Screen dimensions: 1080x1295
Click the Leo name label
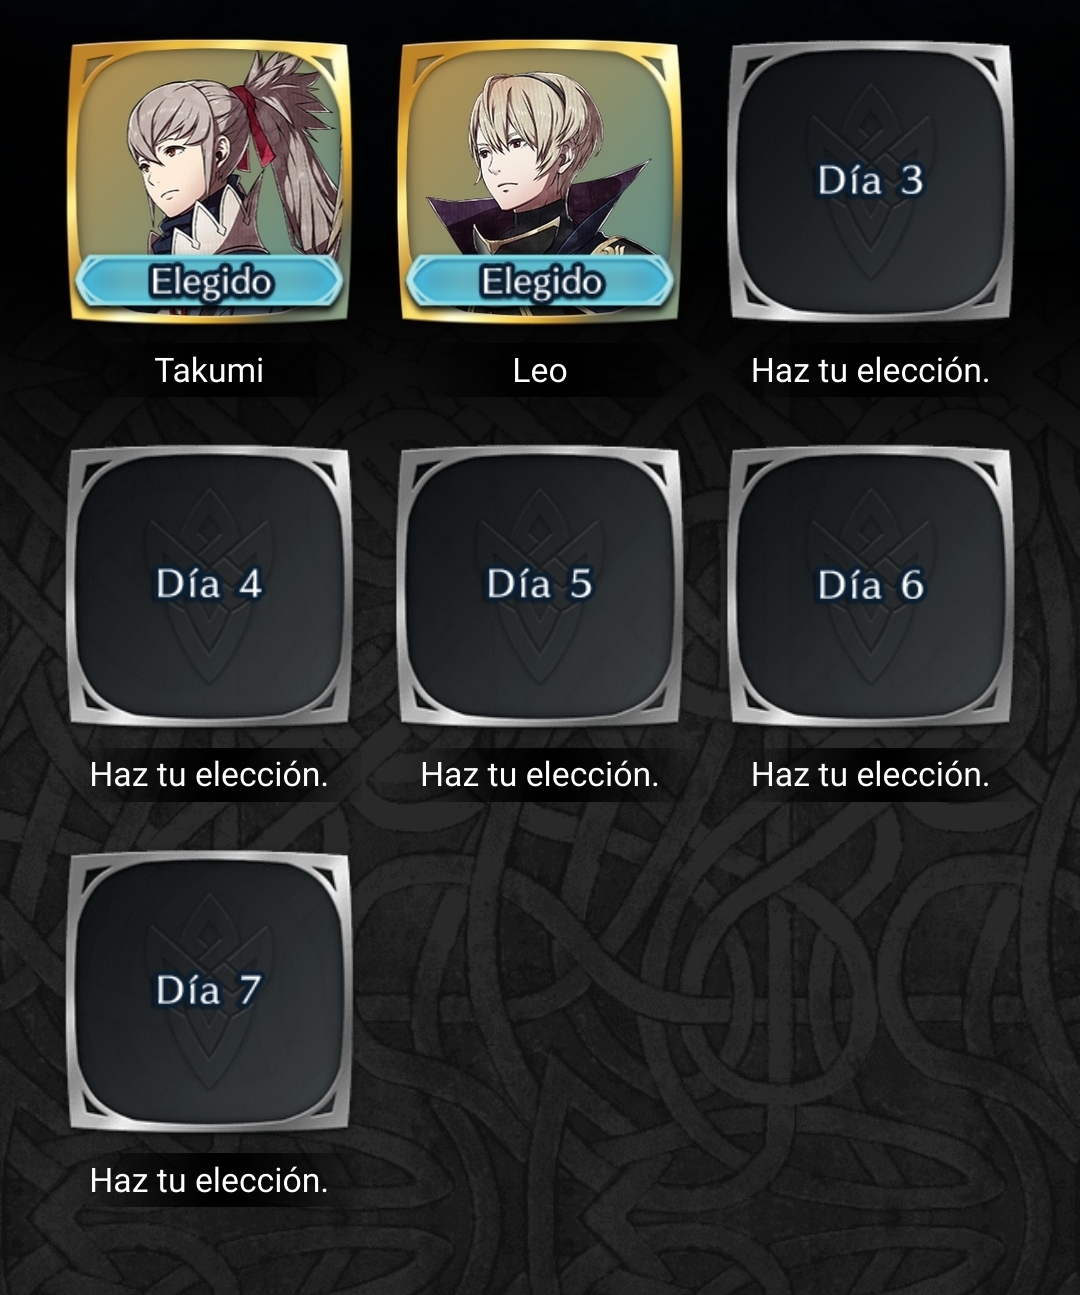tap(540, 371)
